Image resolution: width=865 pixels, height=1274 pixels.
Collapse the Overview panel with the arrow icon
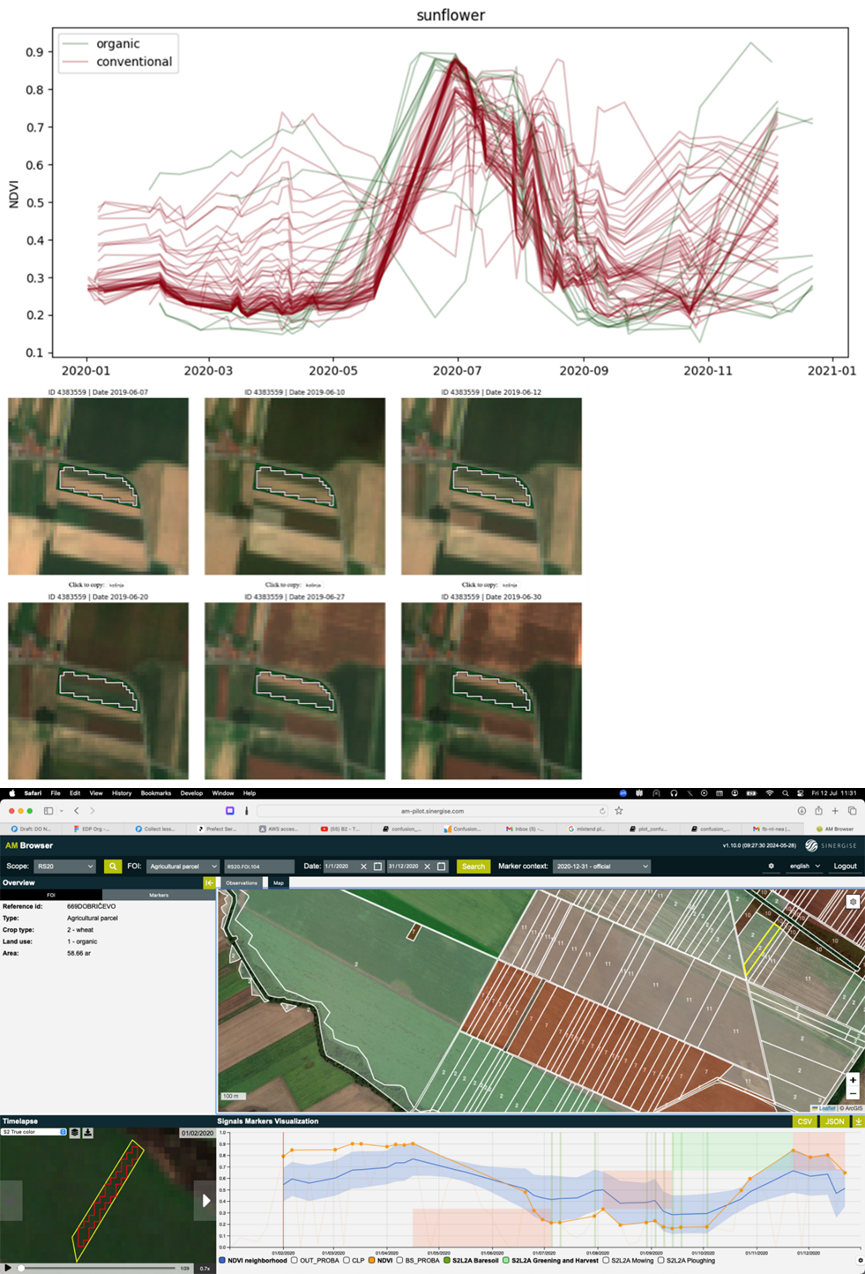209,883
